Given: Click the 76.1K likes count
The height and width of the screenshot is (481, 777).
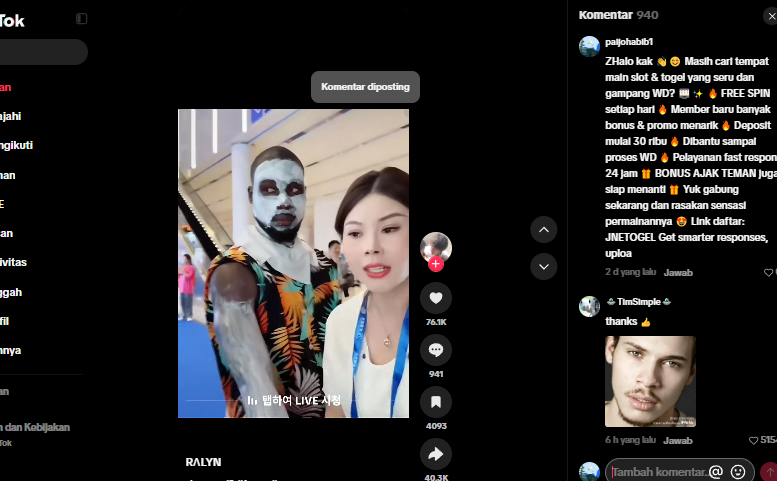Looking at the screenshot, I should click(436, 322).
